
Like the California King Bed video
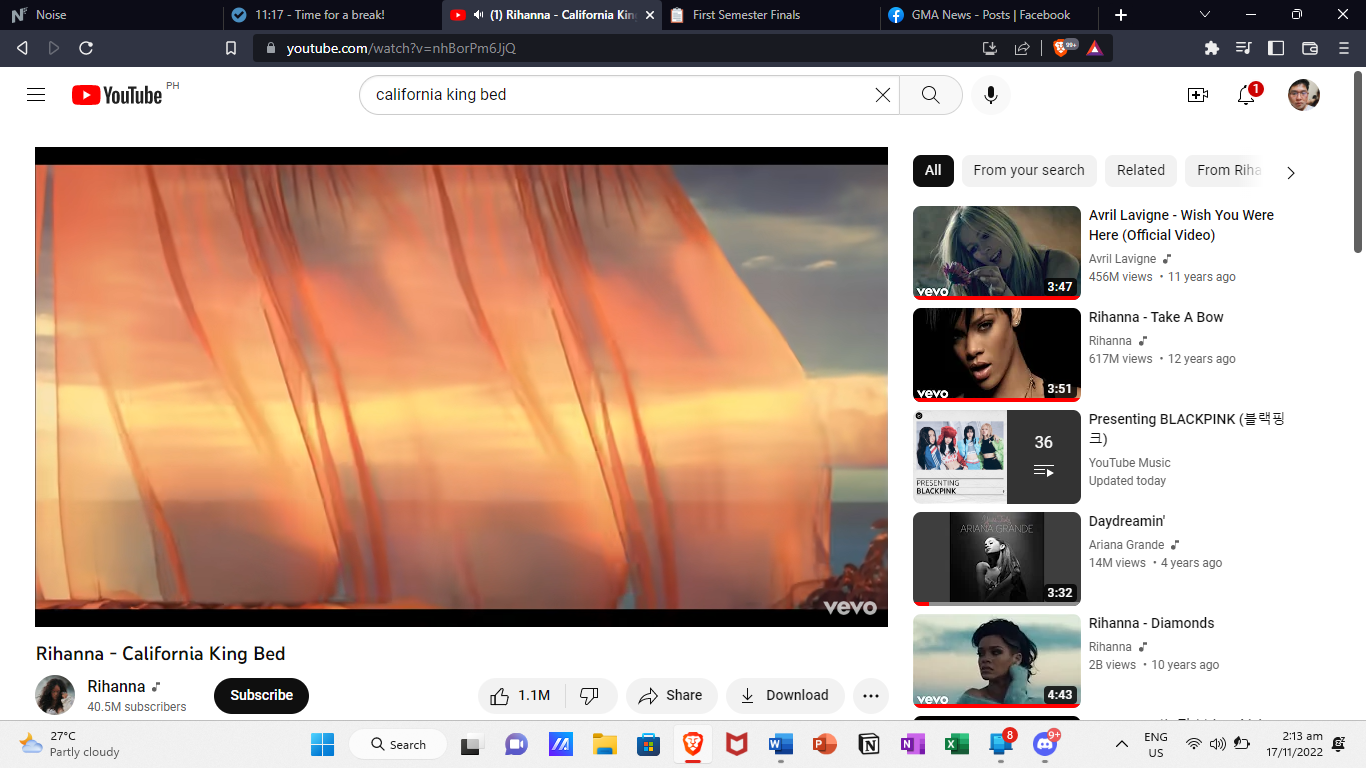[522, 695]
